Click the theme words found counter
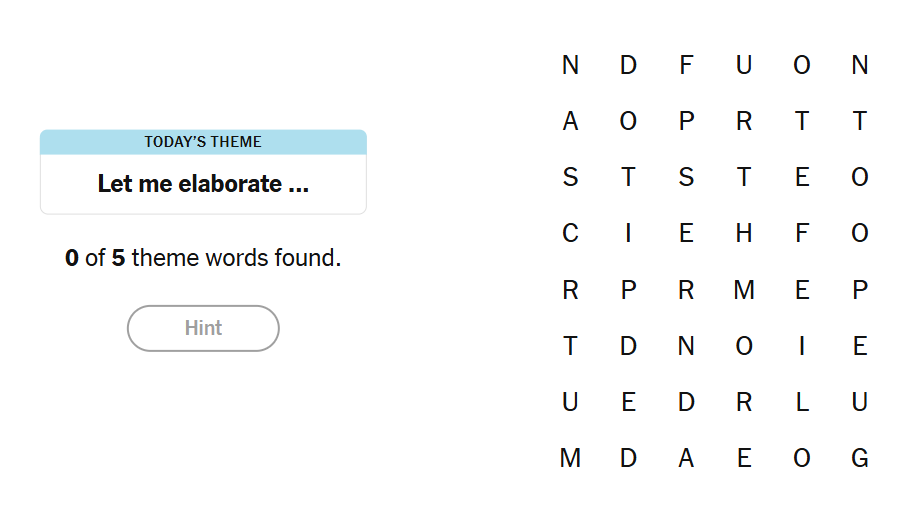This screenshot has width=914, height=526. (203, 258)
